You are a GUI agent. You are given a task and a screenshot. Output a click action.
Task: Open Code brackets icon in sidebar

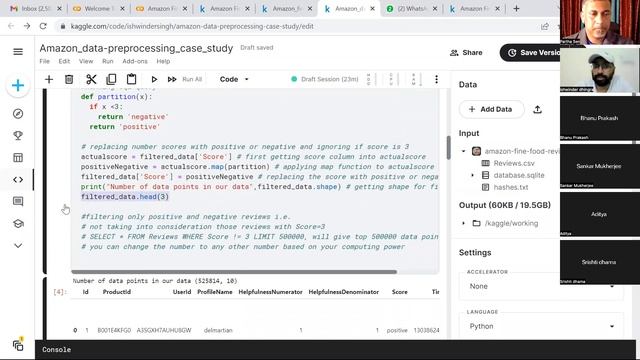pyautogui.click(x=18, y=180)
